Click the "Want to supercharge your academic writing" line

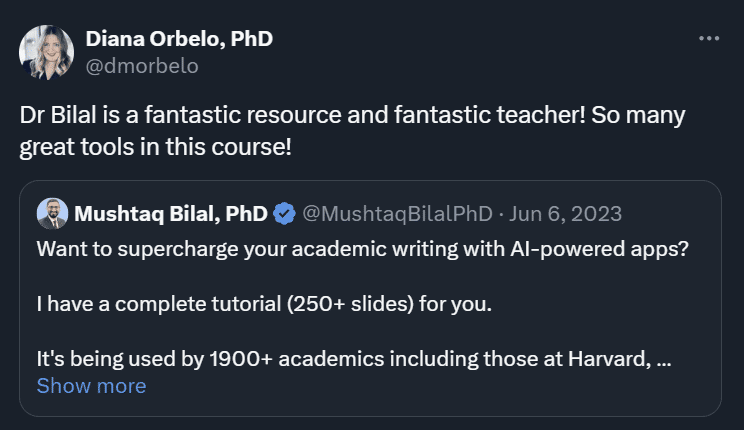click(250, 248)
